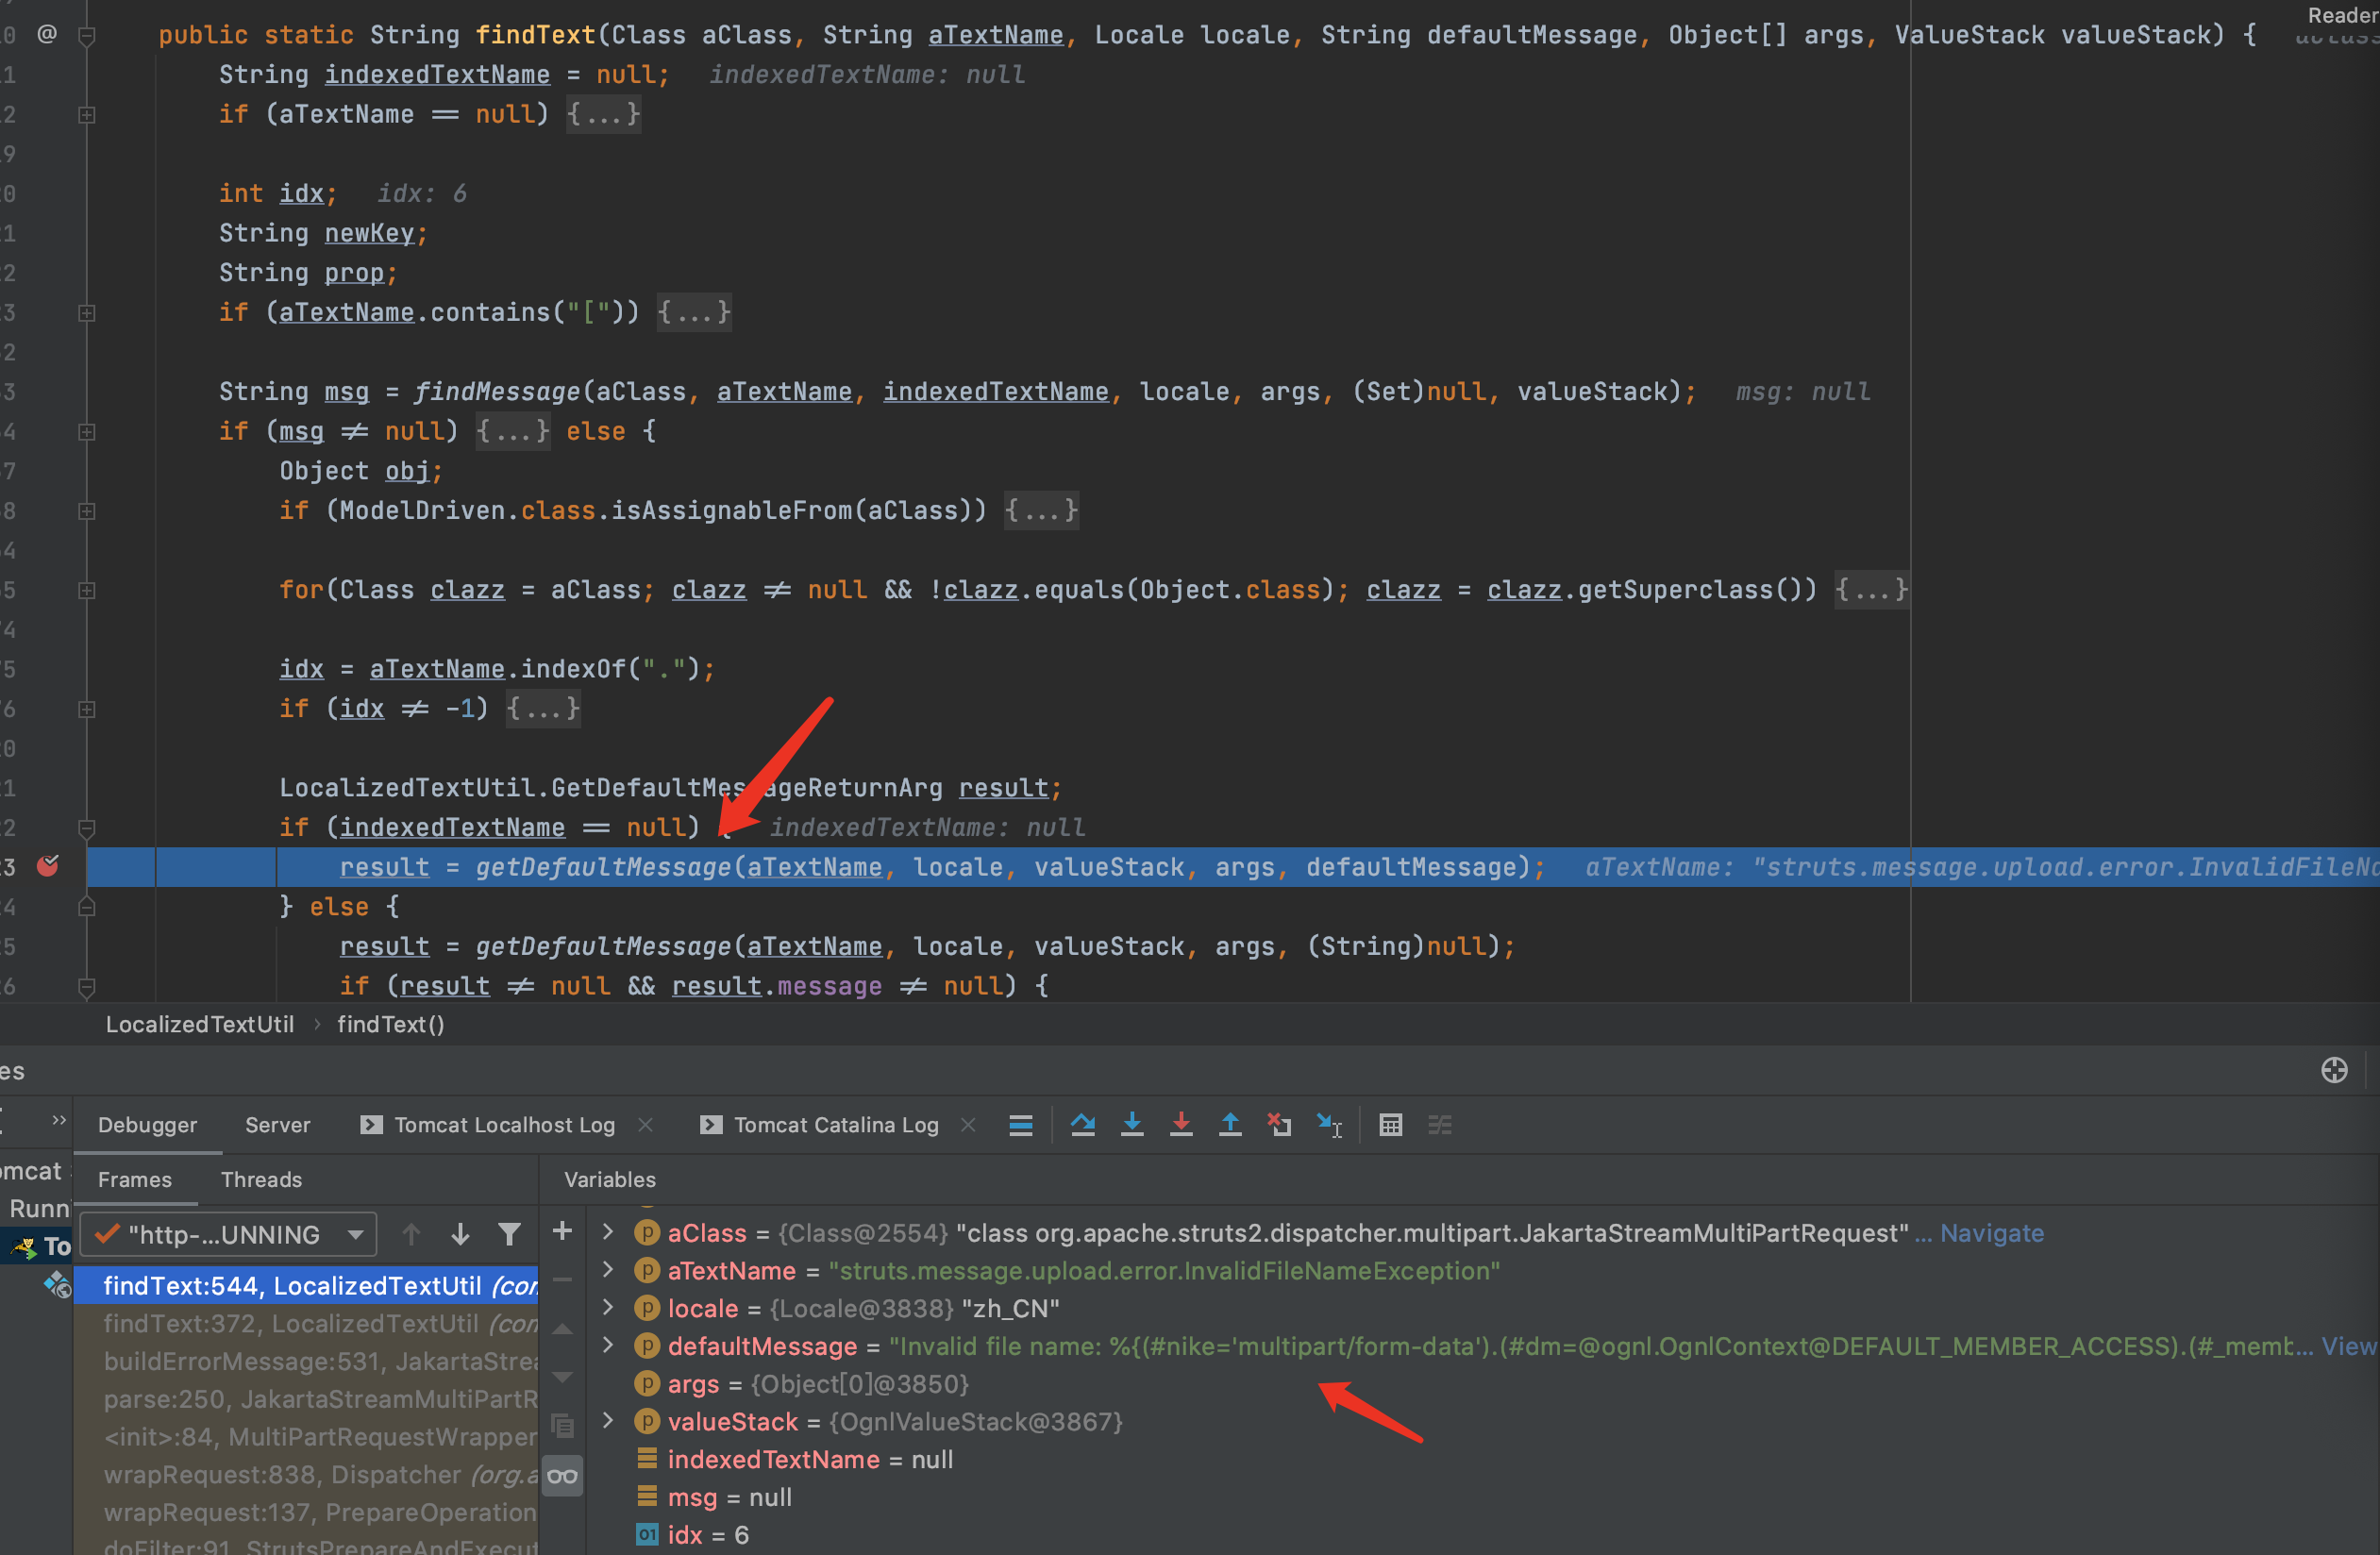Select frame findText:372, LocalizedTextUtil
2380x1555 pixels.
[x=306, y=1323]
